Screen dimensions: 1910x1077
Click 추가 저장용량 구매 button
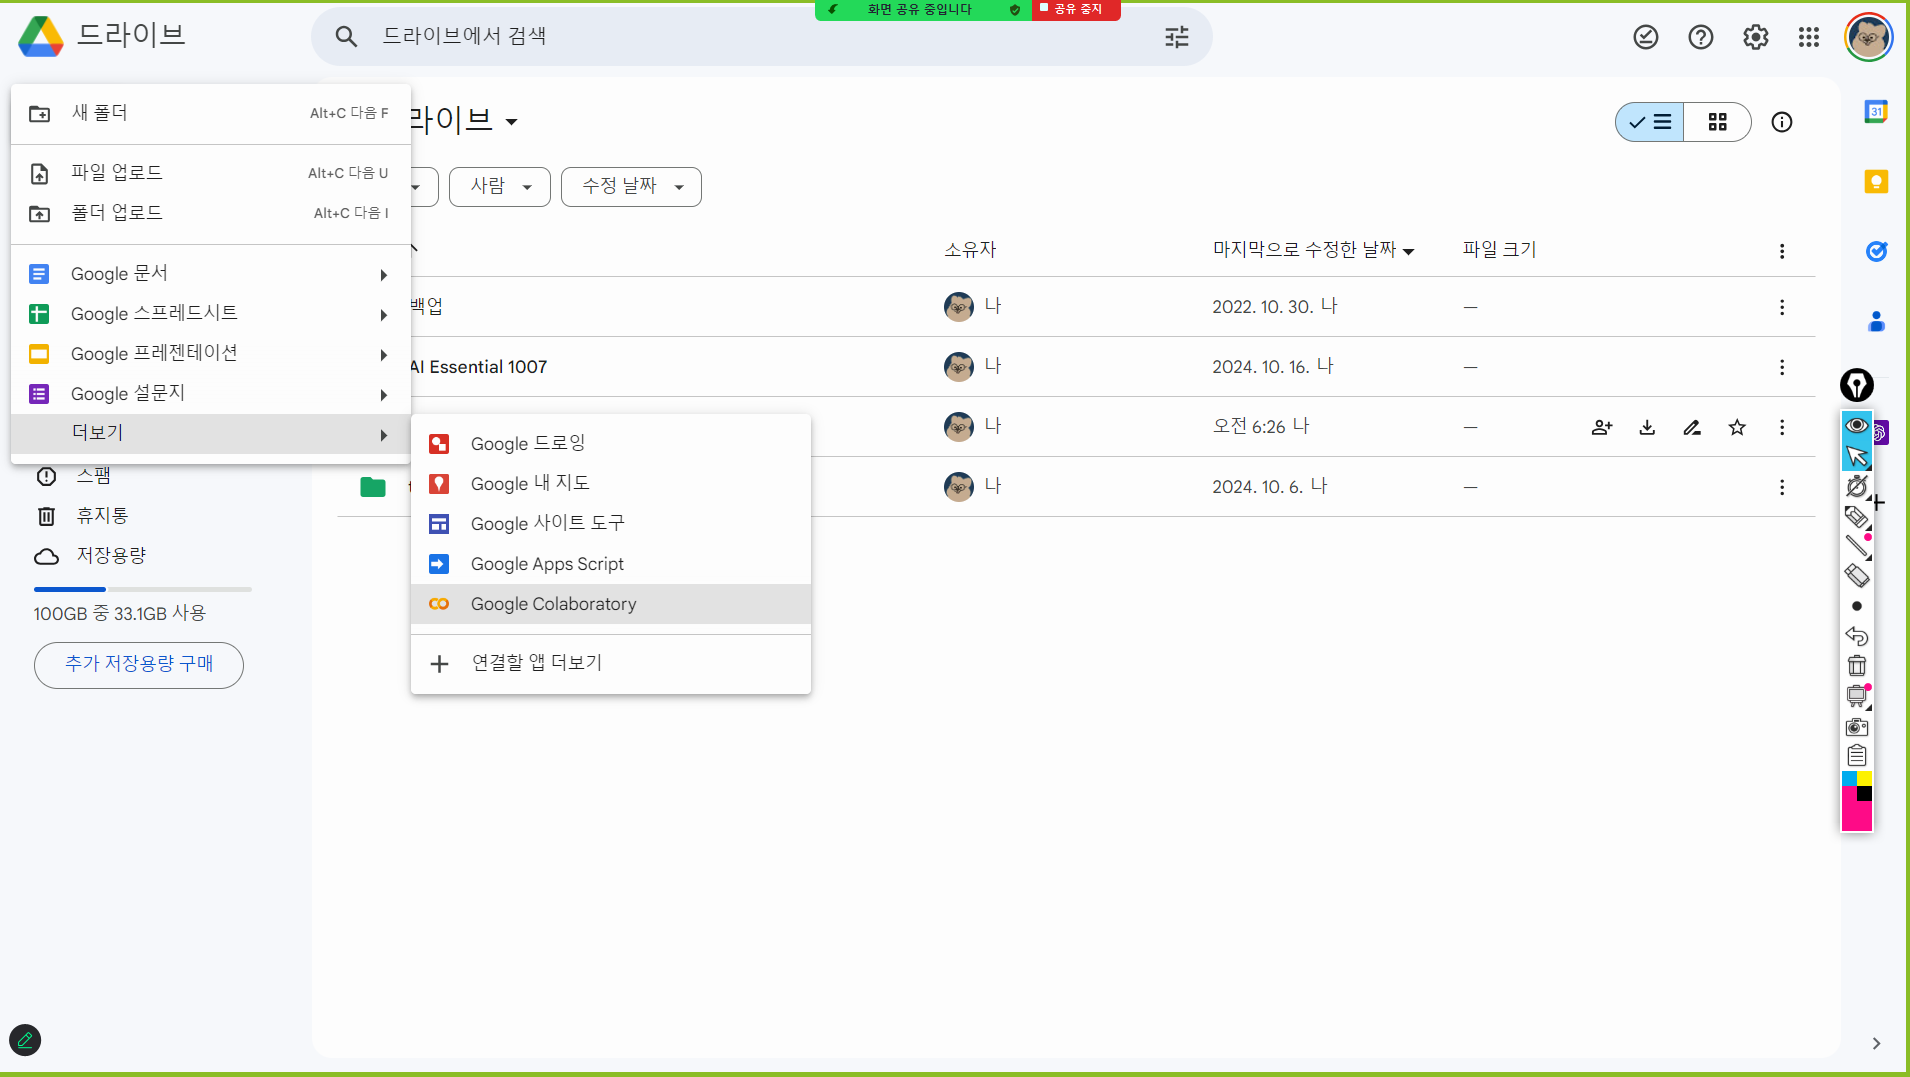(x=139, y=664)
